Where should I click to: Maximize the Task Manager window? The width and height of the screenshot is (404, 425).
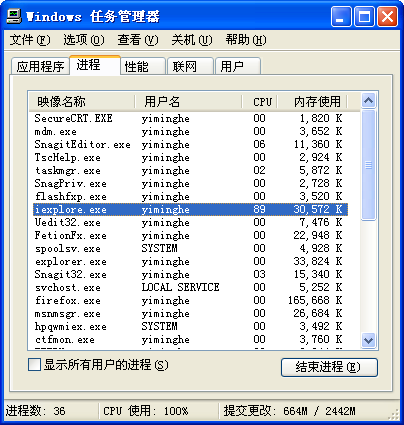[364, 16]
